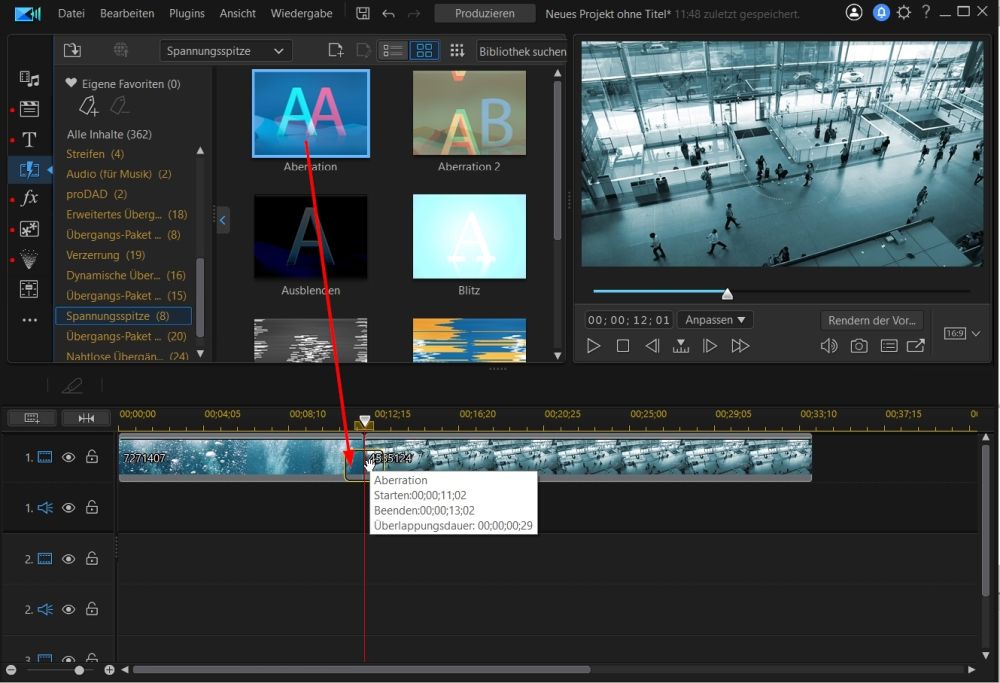Stop the preview playback
Viewport: 1000px width, 683px height.
[622, 346]
